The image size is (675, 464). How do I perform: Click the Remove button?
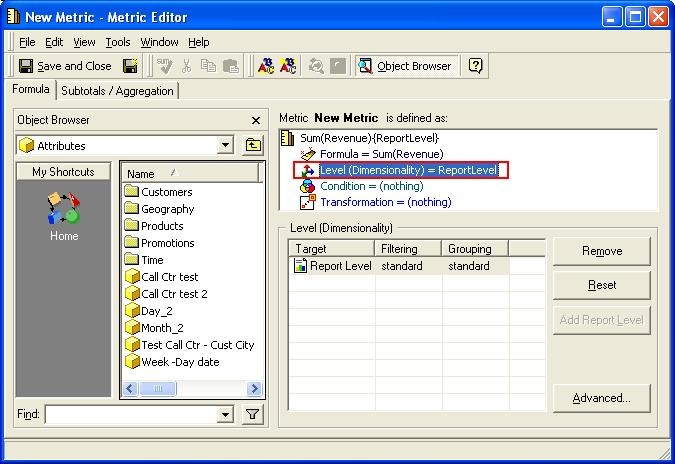point(601,251)
